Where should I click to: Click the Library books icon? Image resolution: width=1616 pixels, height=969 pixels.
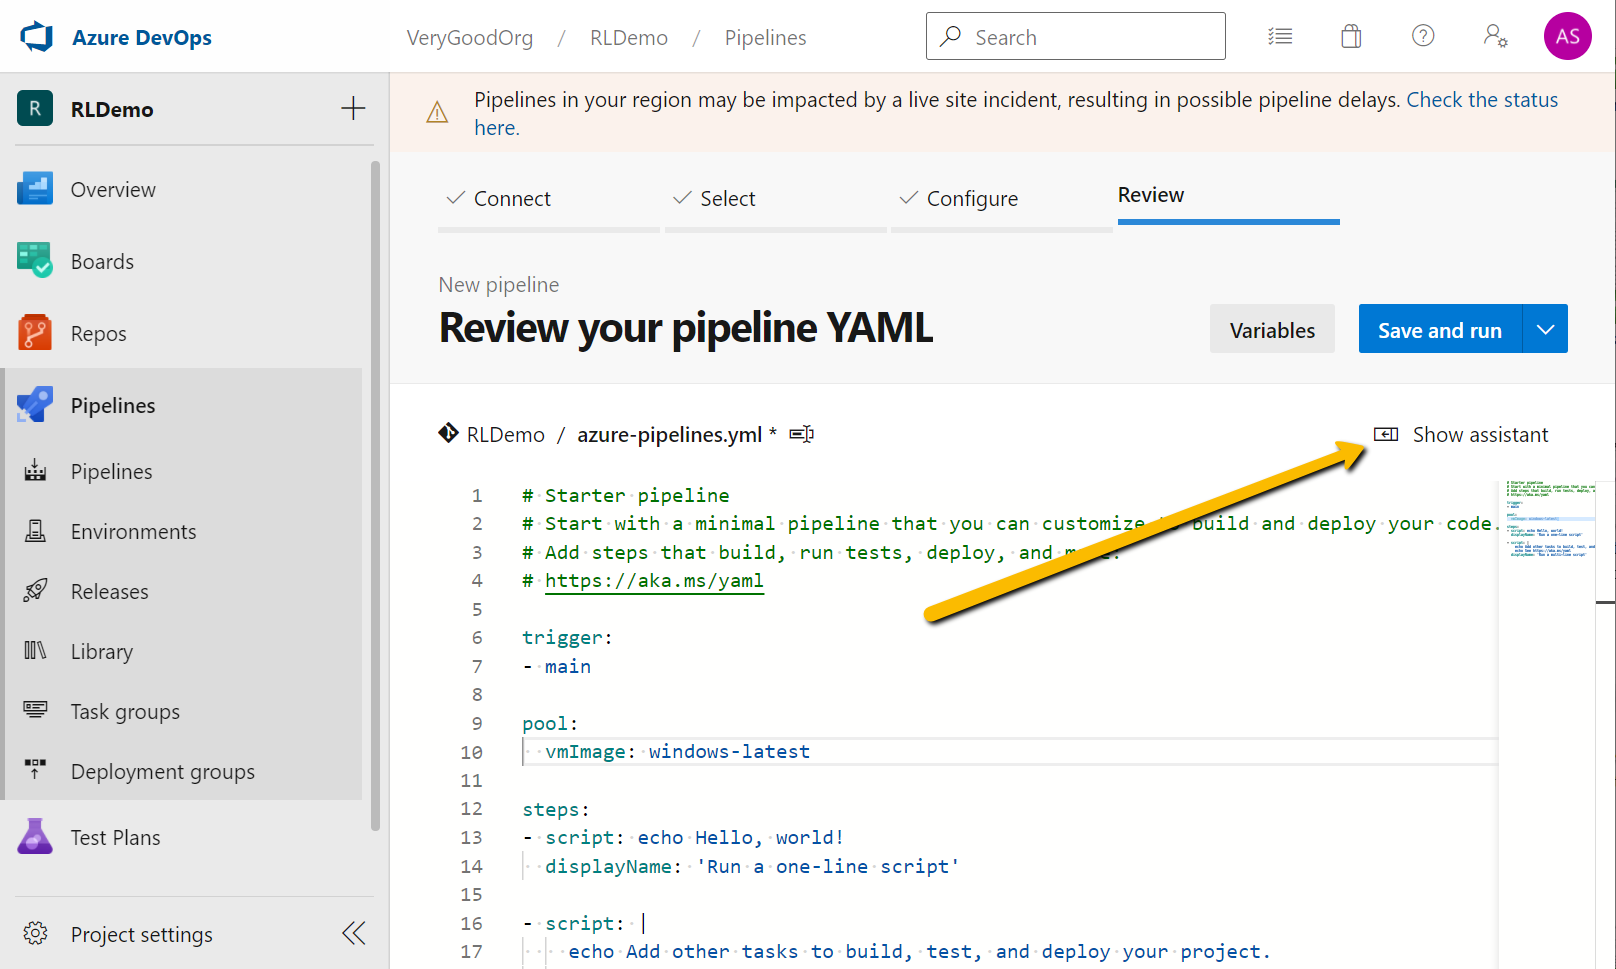point(35,651)
